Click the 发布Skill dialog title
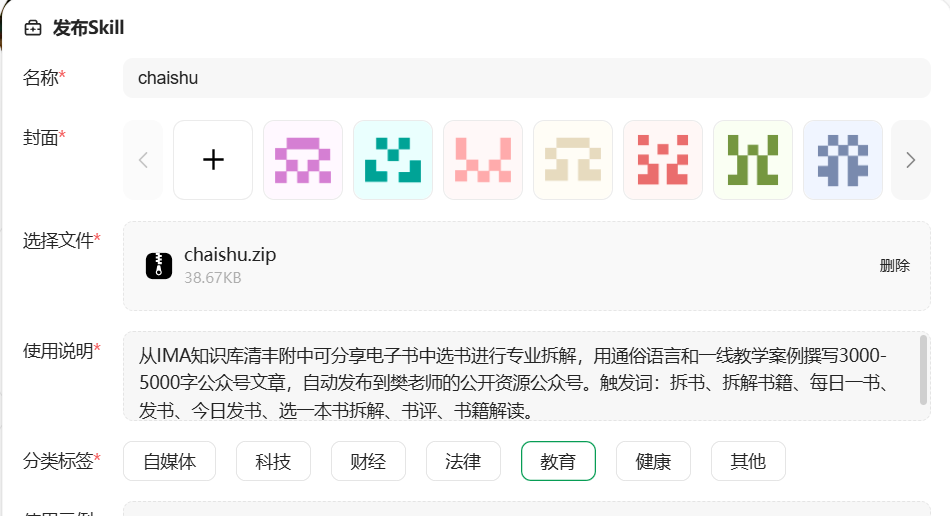Screen dimensions: 950x516 88,28
